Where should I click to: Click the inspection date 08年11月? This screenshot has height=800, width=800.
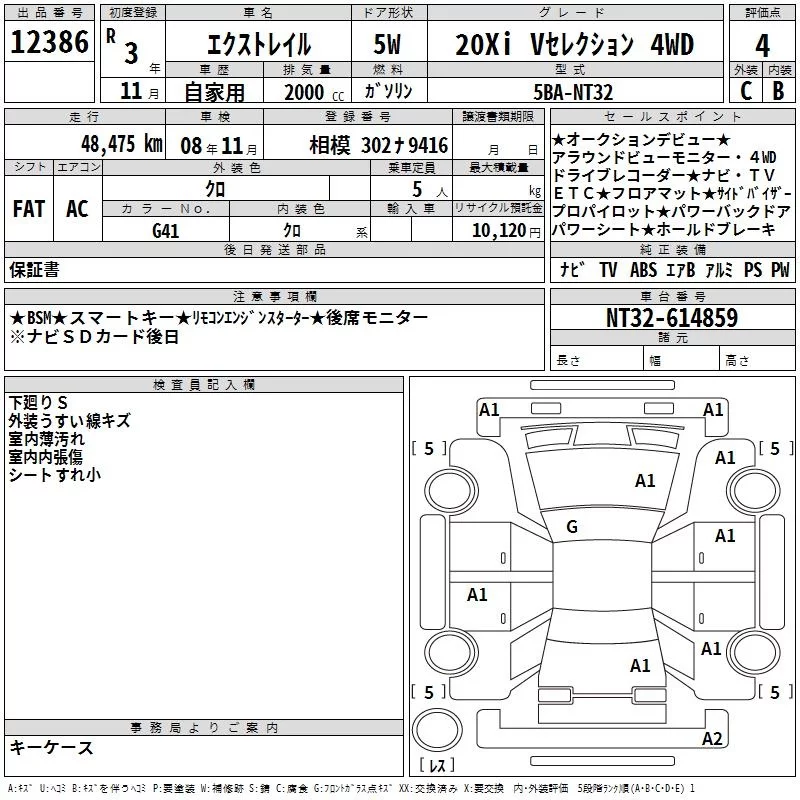[x=219, y=146]
